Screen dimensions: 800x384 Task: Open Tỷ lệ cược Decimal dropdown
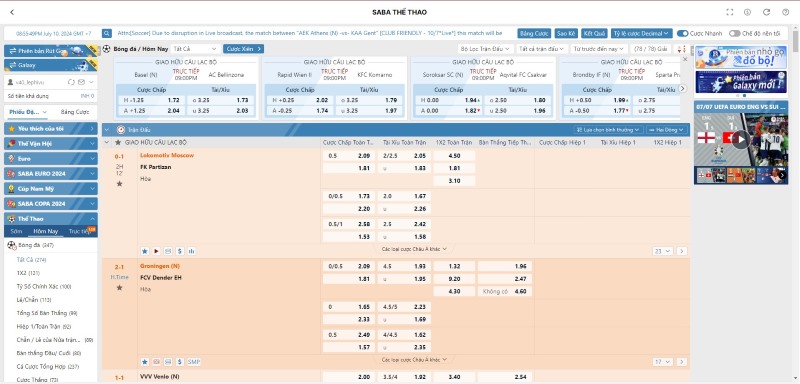point(642,33)
